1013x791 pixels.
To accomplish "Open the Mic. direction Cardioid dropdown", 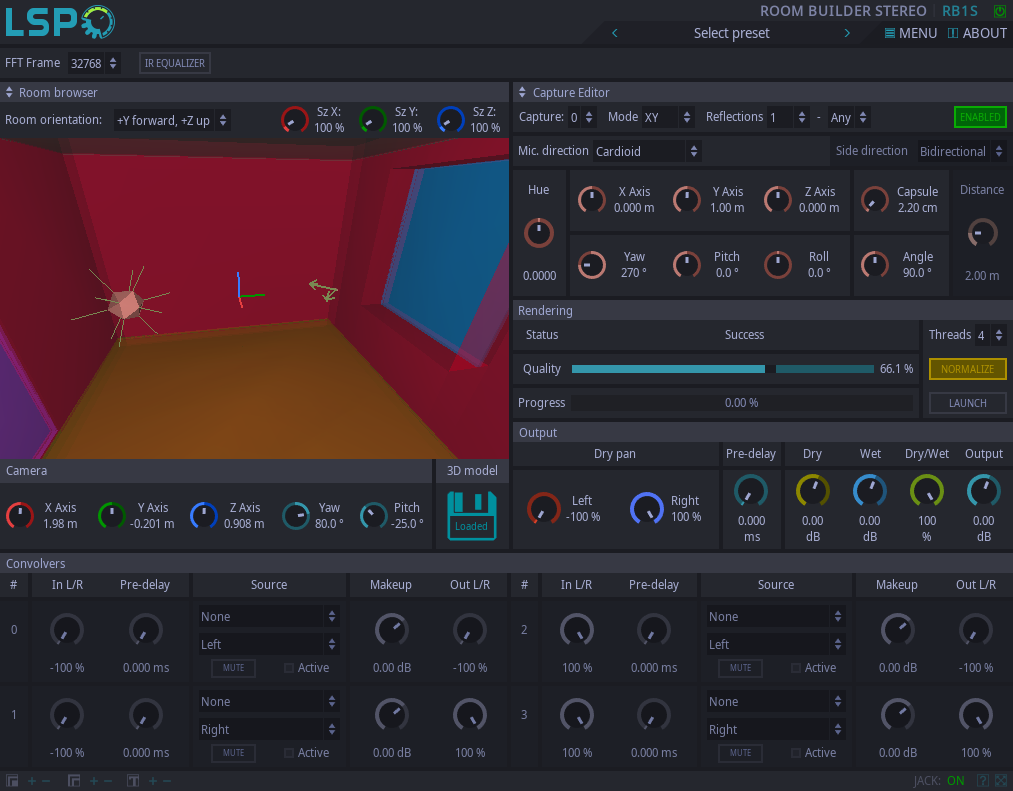I will [646, 151].
